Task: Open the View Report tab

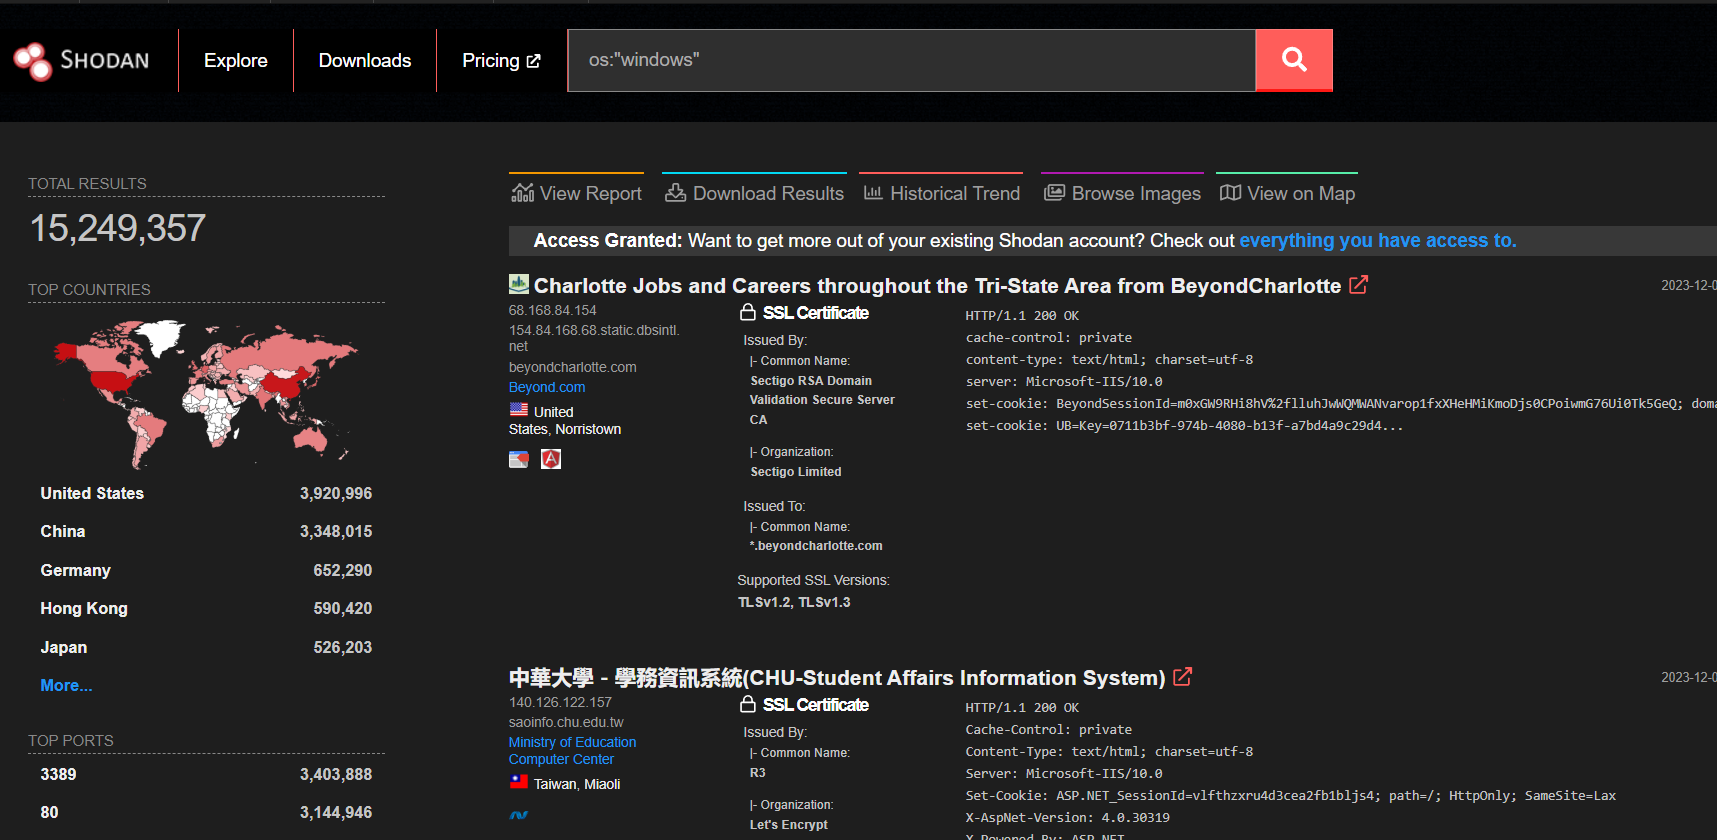Action: (x=577, y=193)
